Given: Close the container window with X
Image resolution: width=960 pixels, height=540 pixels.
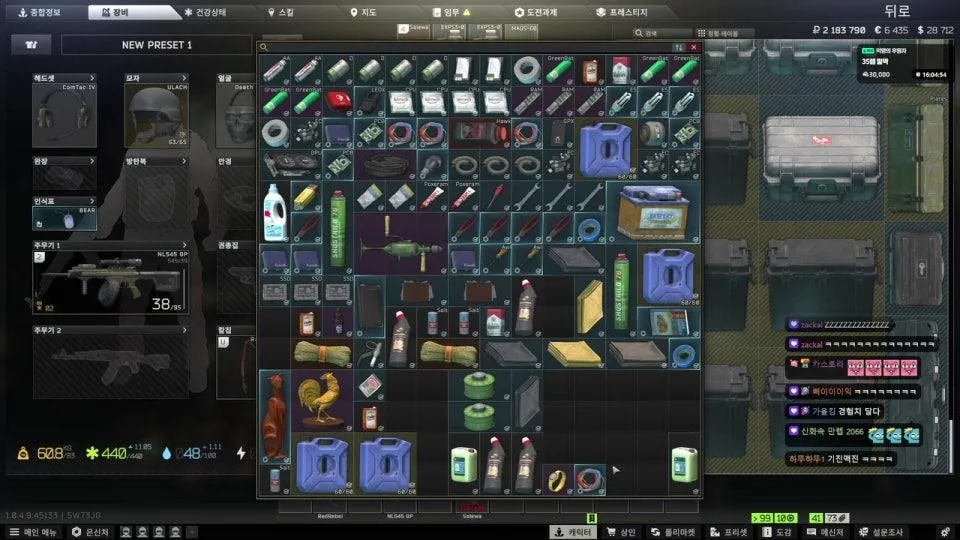Looking at the screenshot, I should click(x=694, y=47).
